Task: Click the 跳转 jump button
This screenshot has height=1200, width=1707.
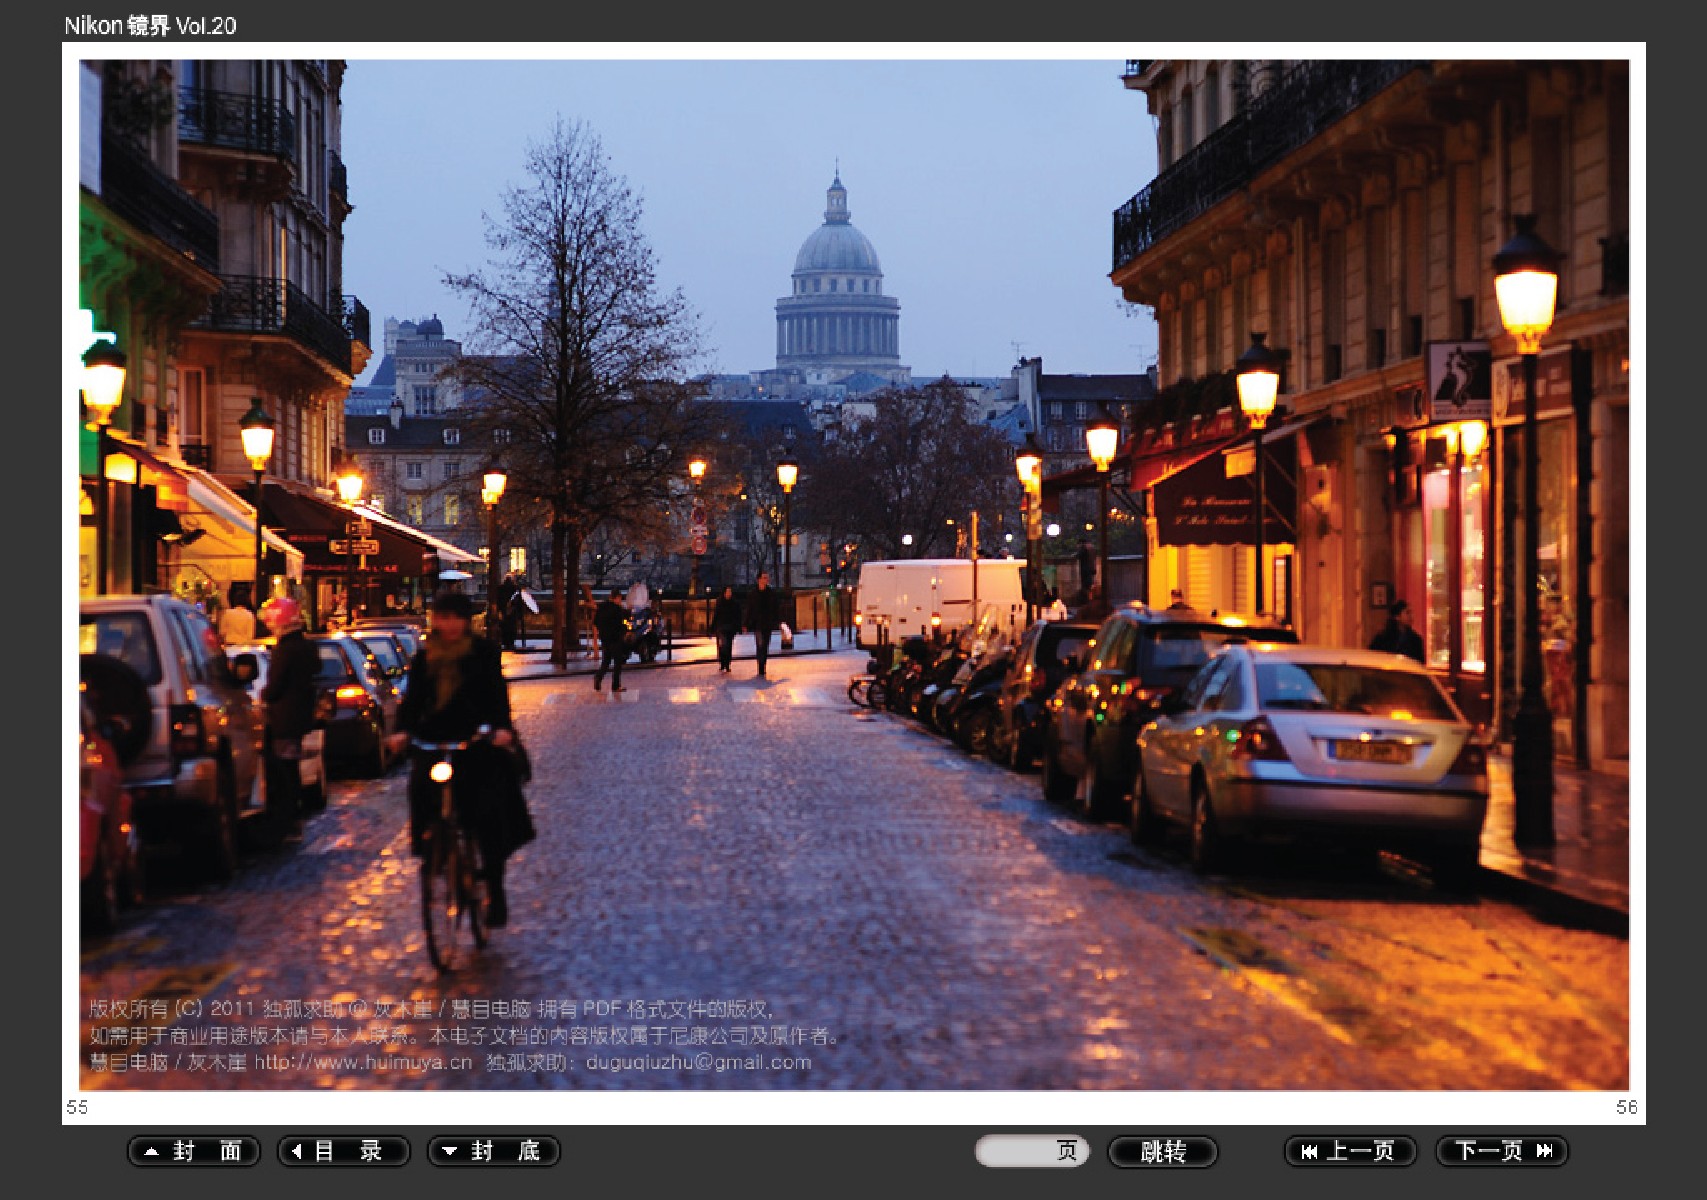Action: 1163,1152
